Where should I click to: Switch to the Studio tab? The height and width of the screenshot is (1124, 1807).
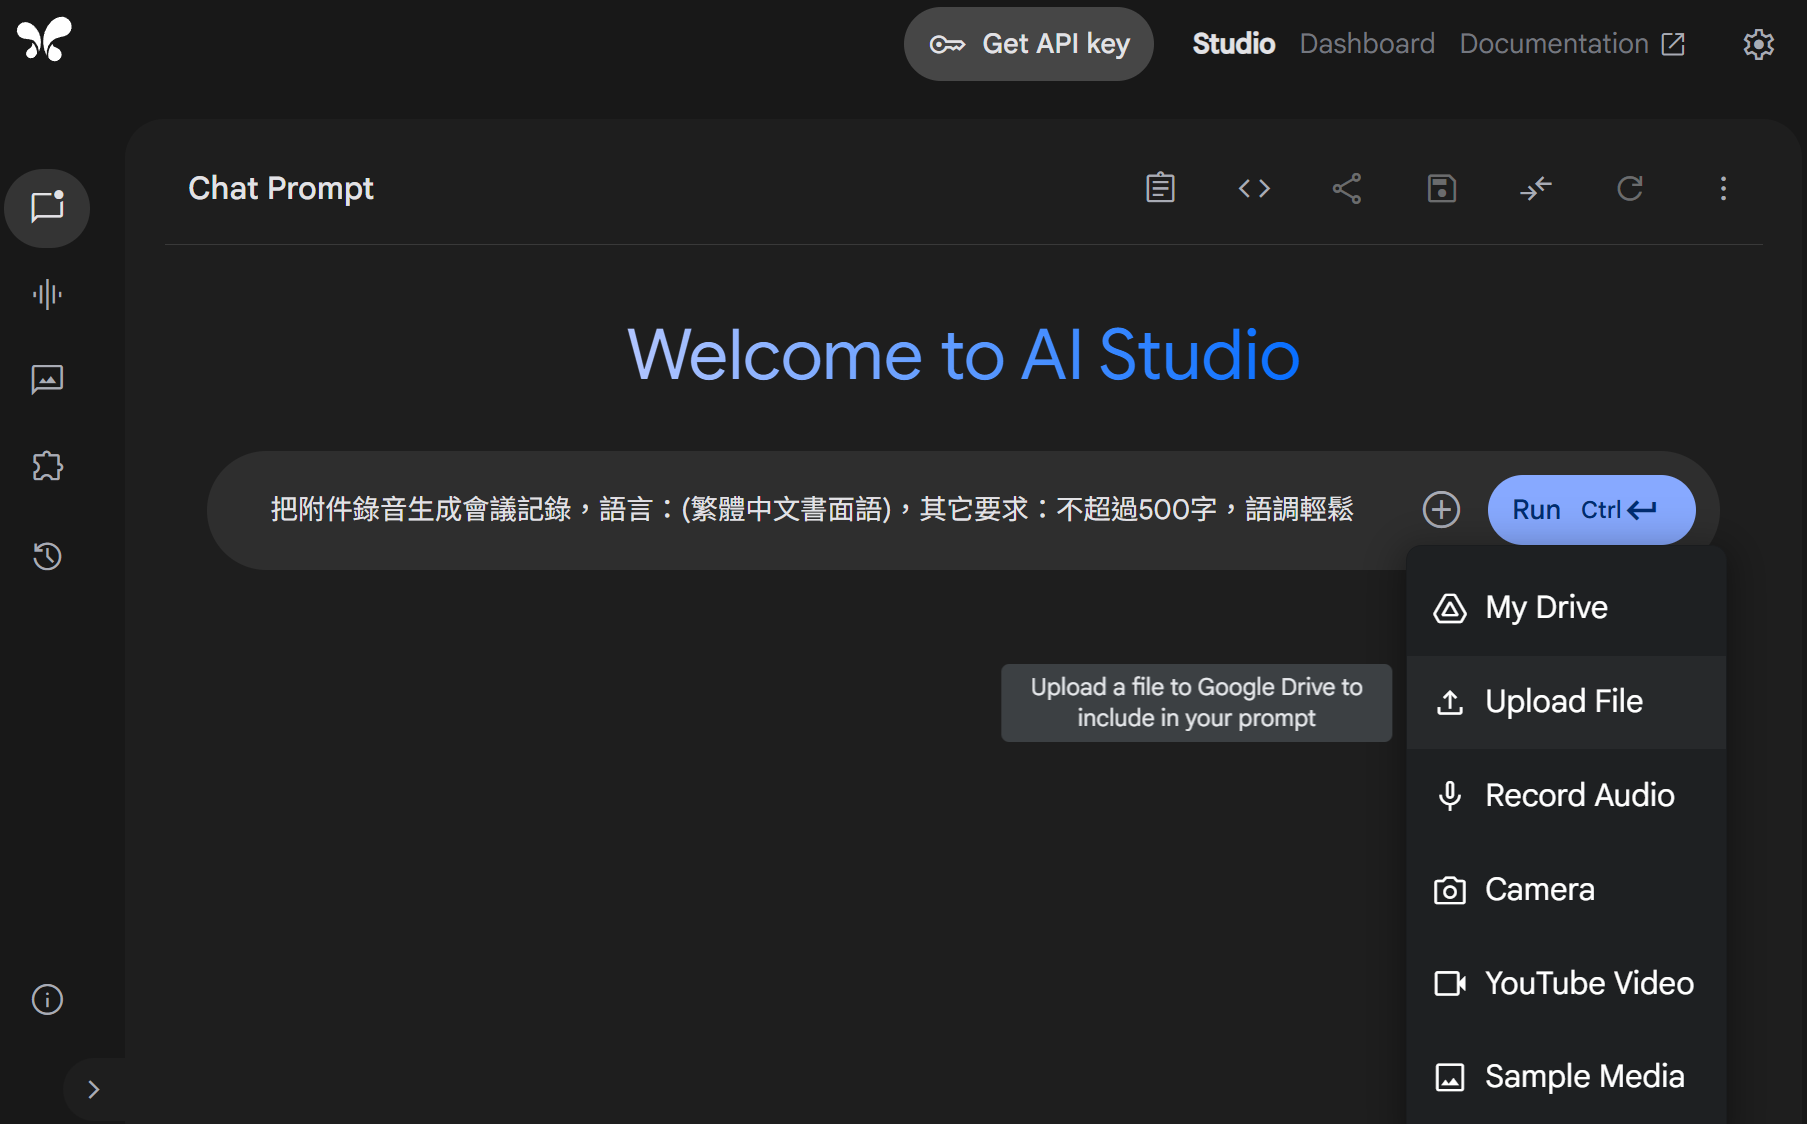click(1233, 44)
